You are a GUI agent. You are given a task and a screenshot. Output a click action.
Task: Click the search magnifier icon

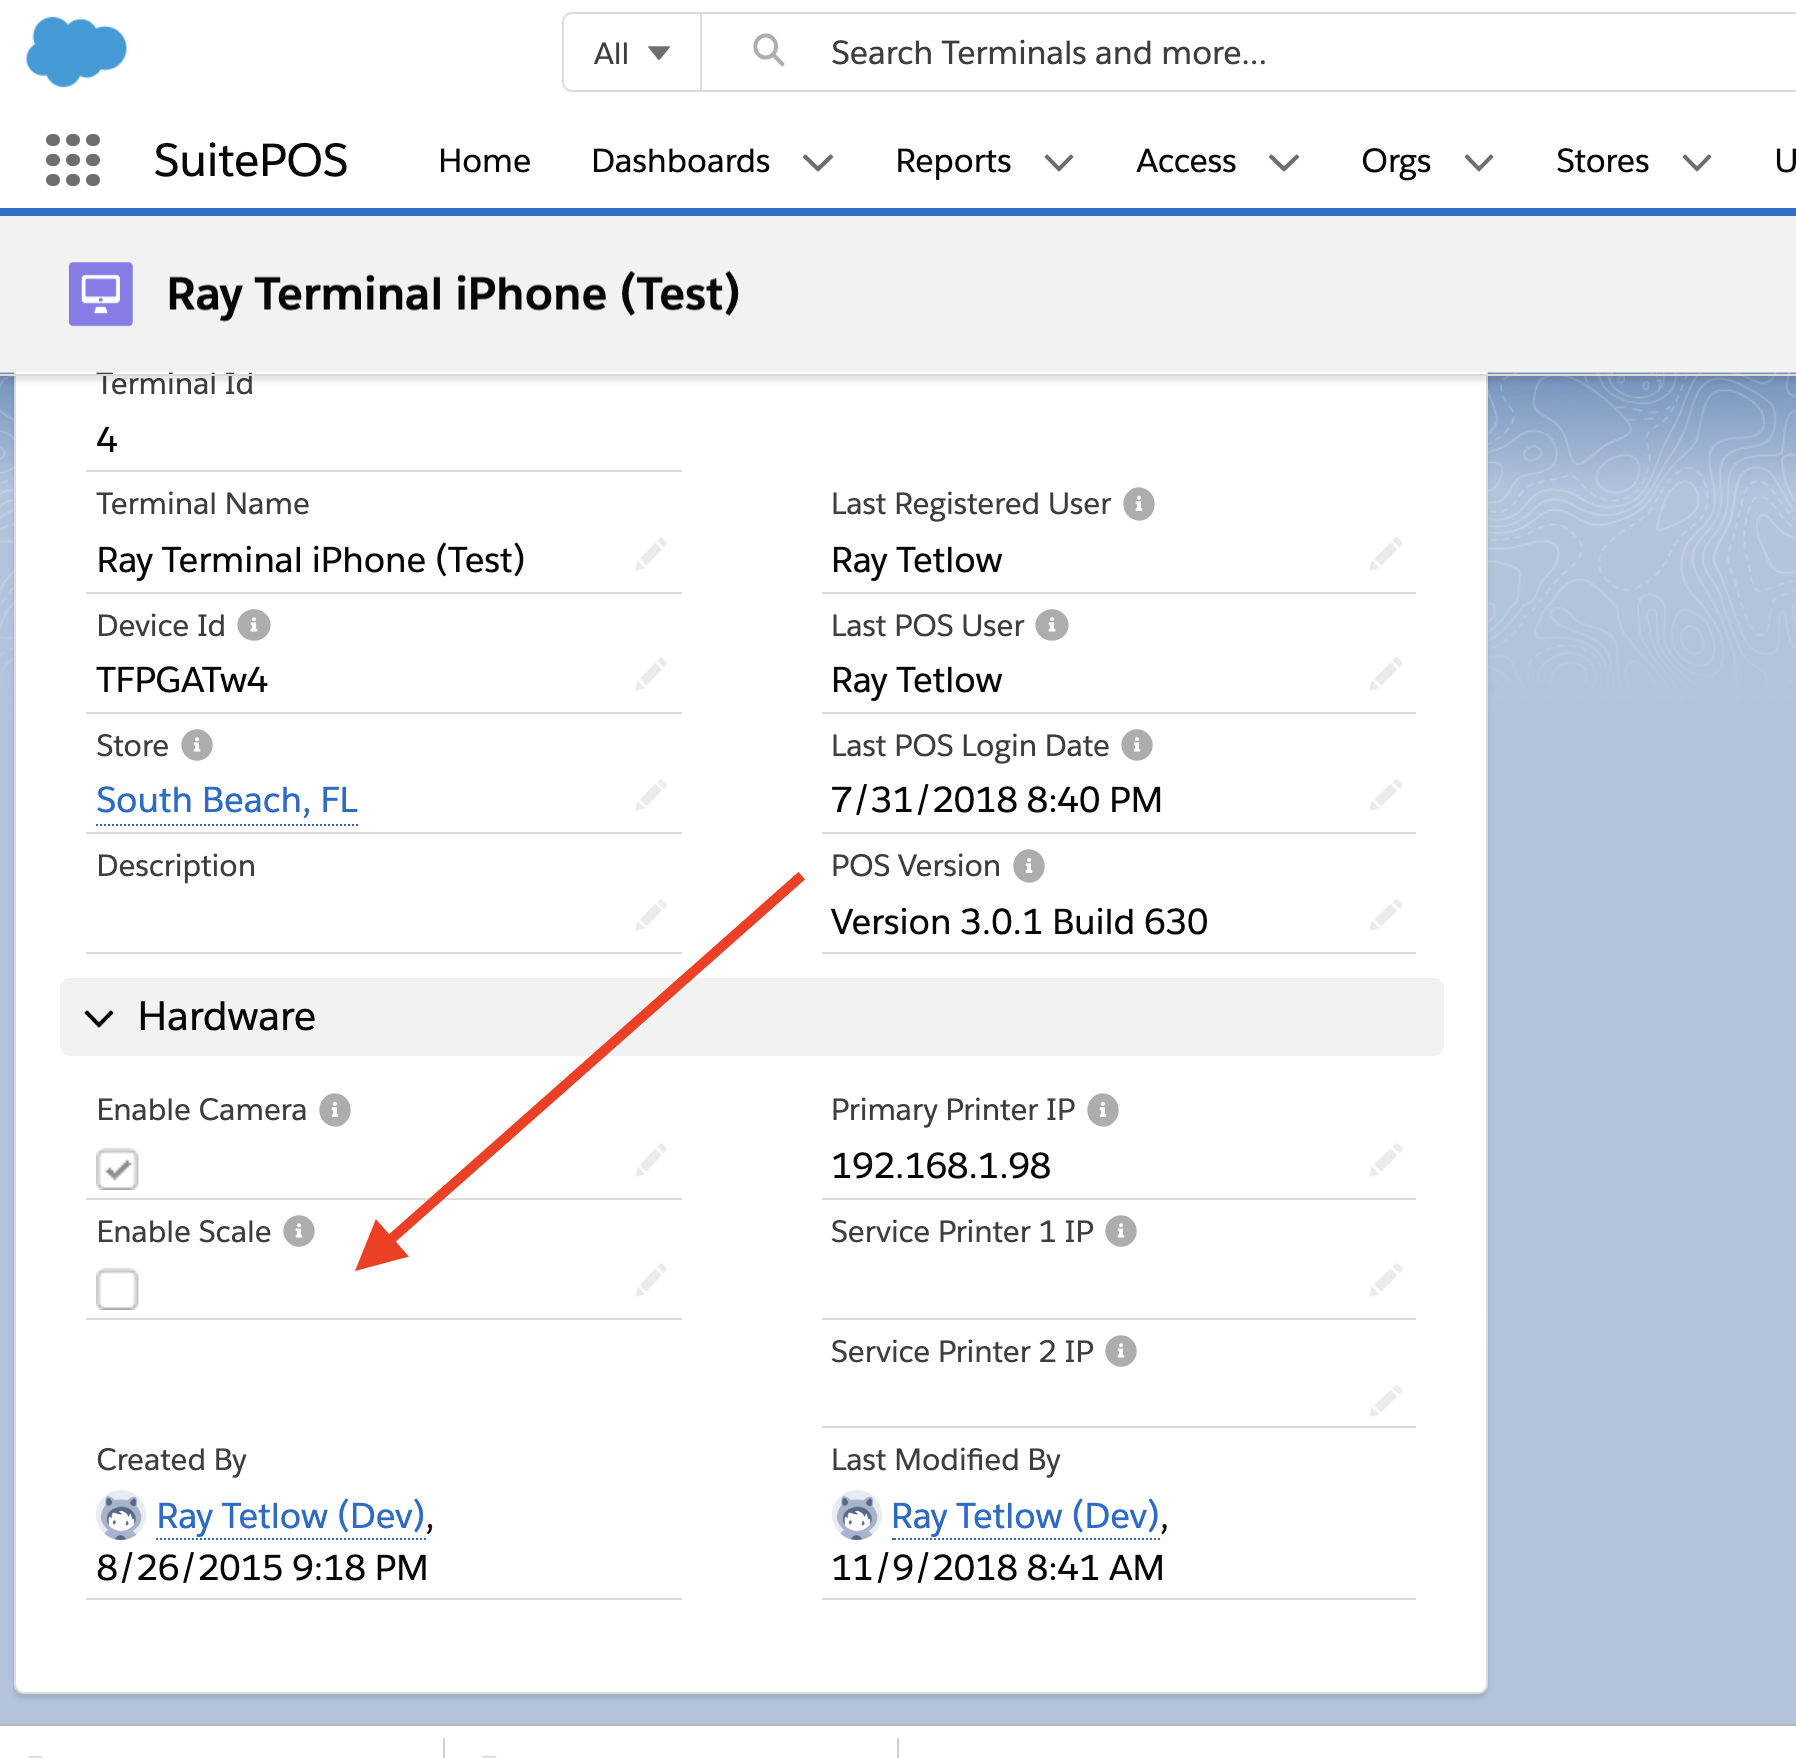768,50
